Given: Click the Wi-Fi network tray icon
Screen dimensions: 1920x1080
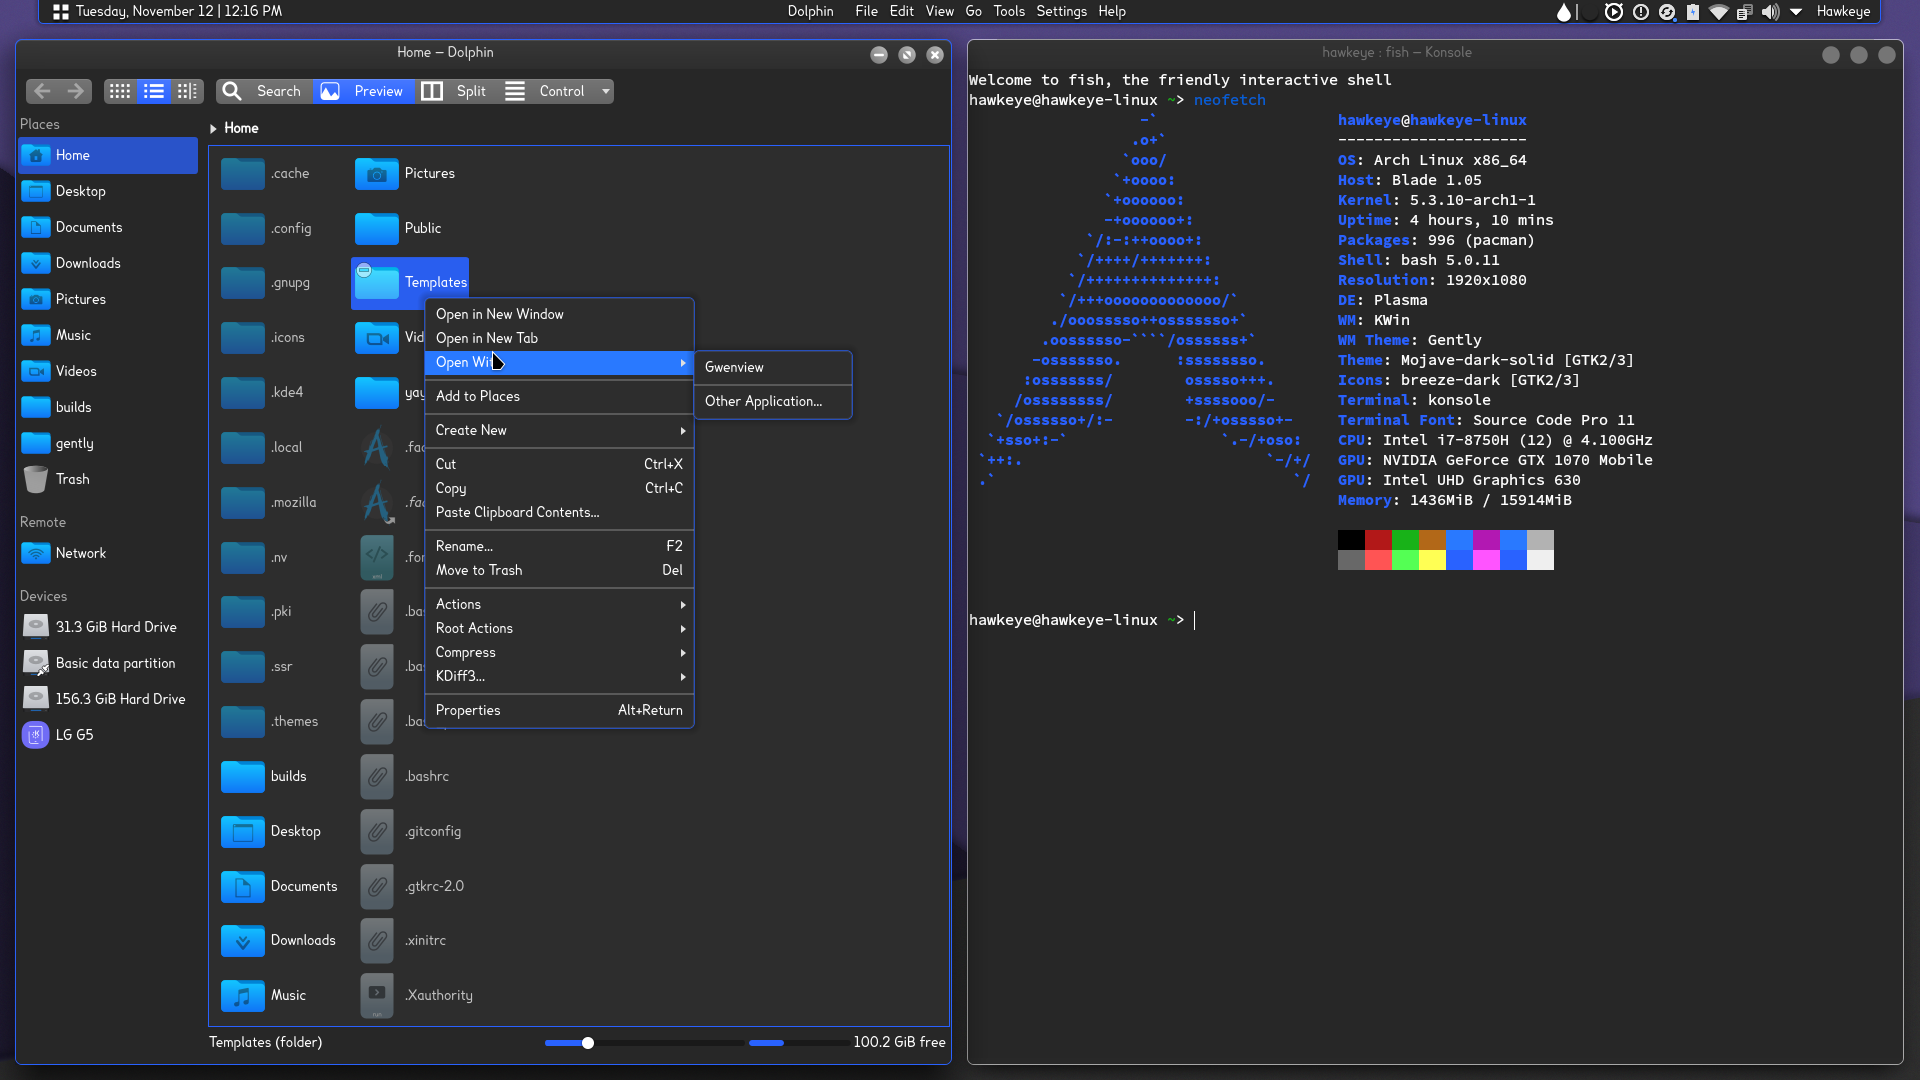Looking at the screenshot, I should [1719, 12].
